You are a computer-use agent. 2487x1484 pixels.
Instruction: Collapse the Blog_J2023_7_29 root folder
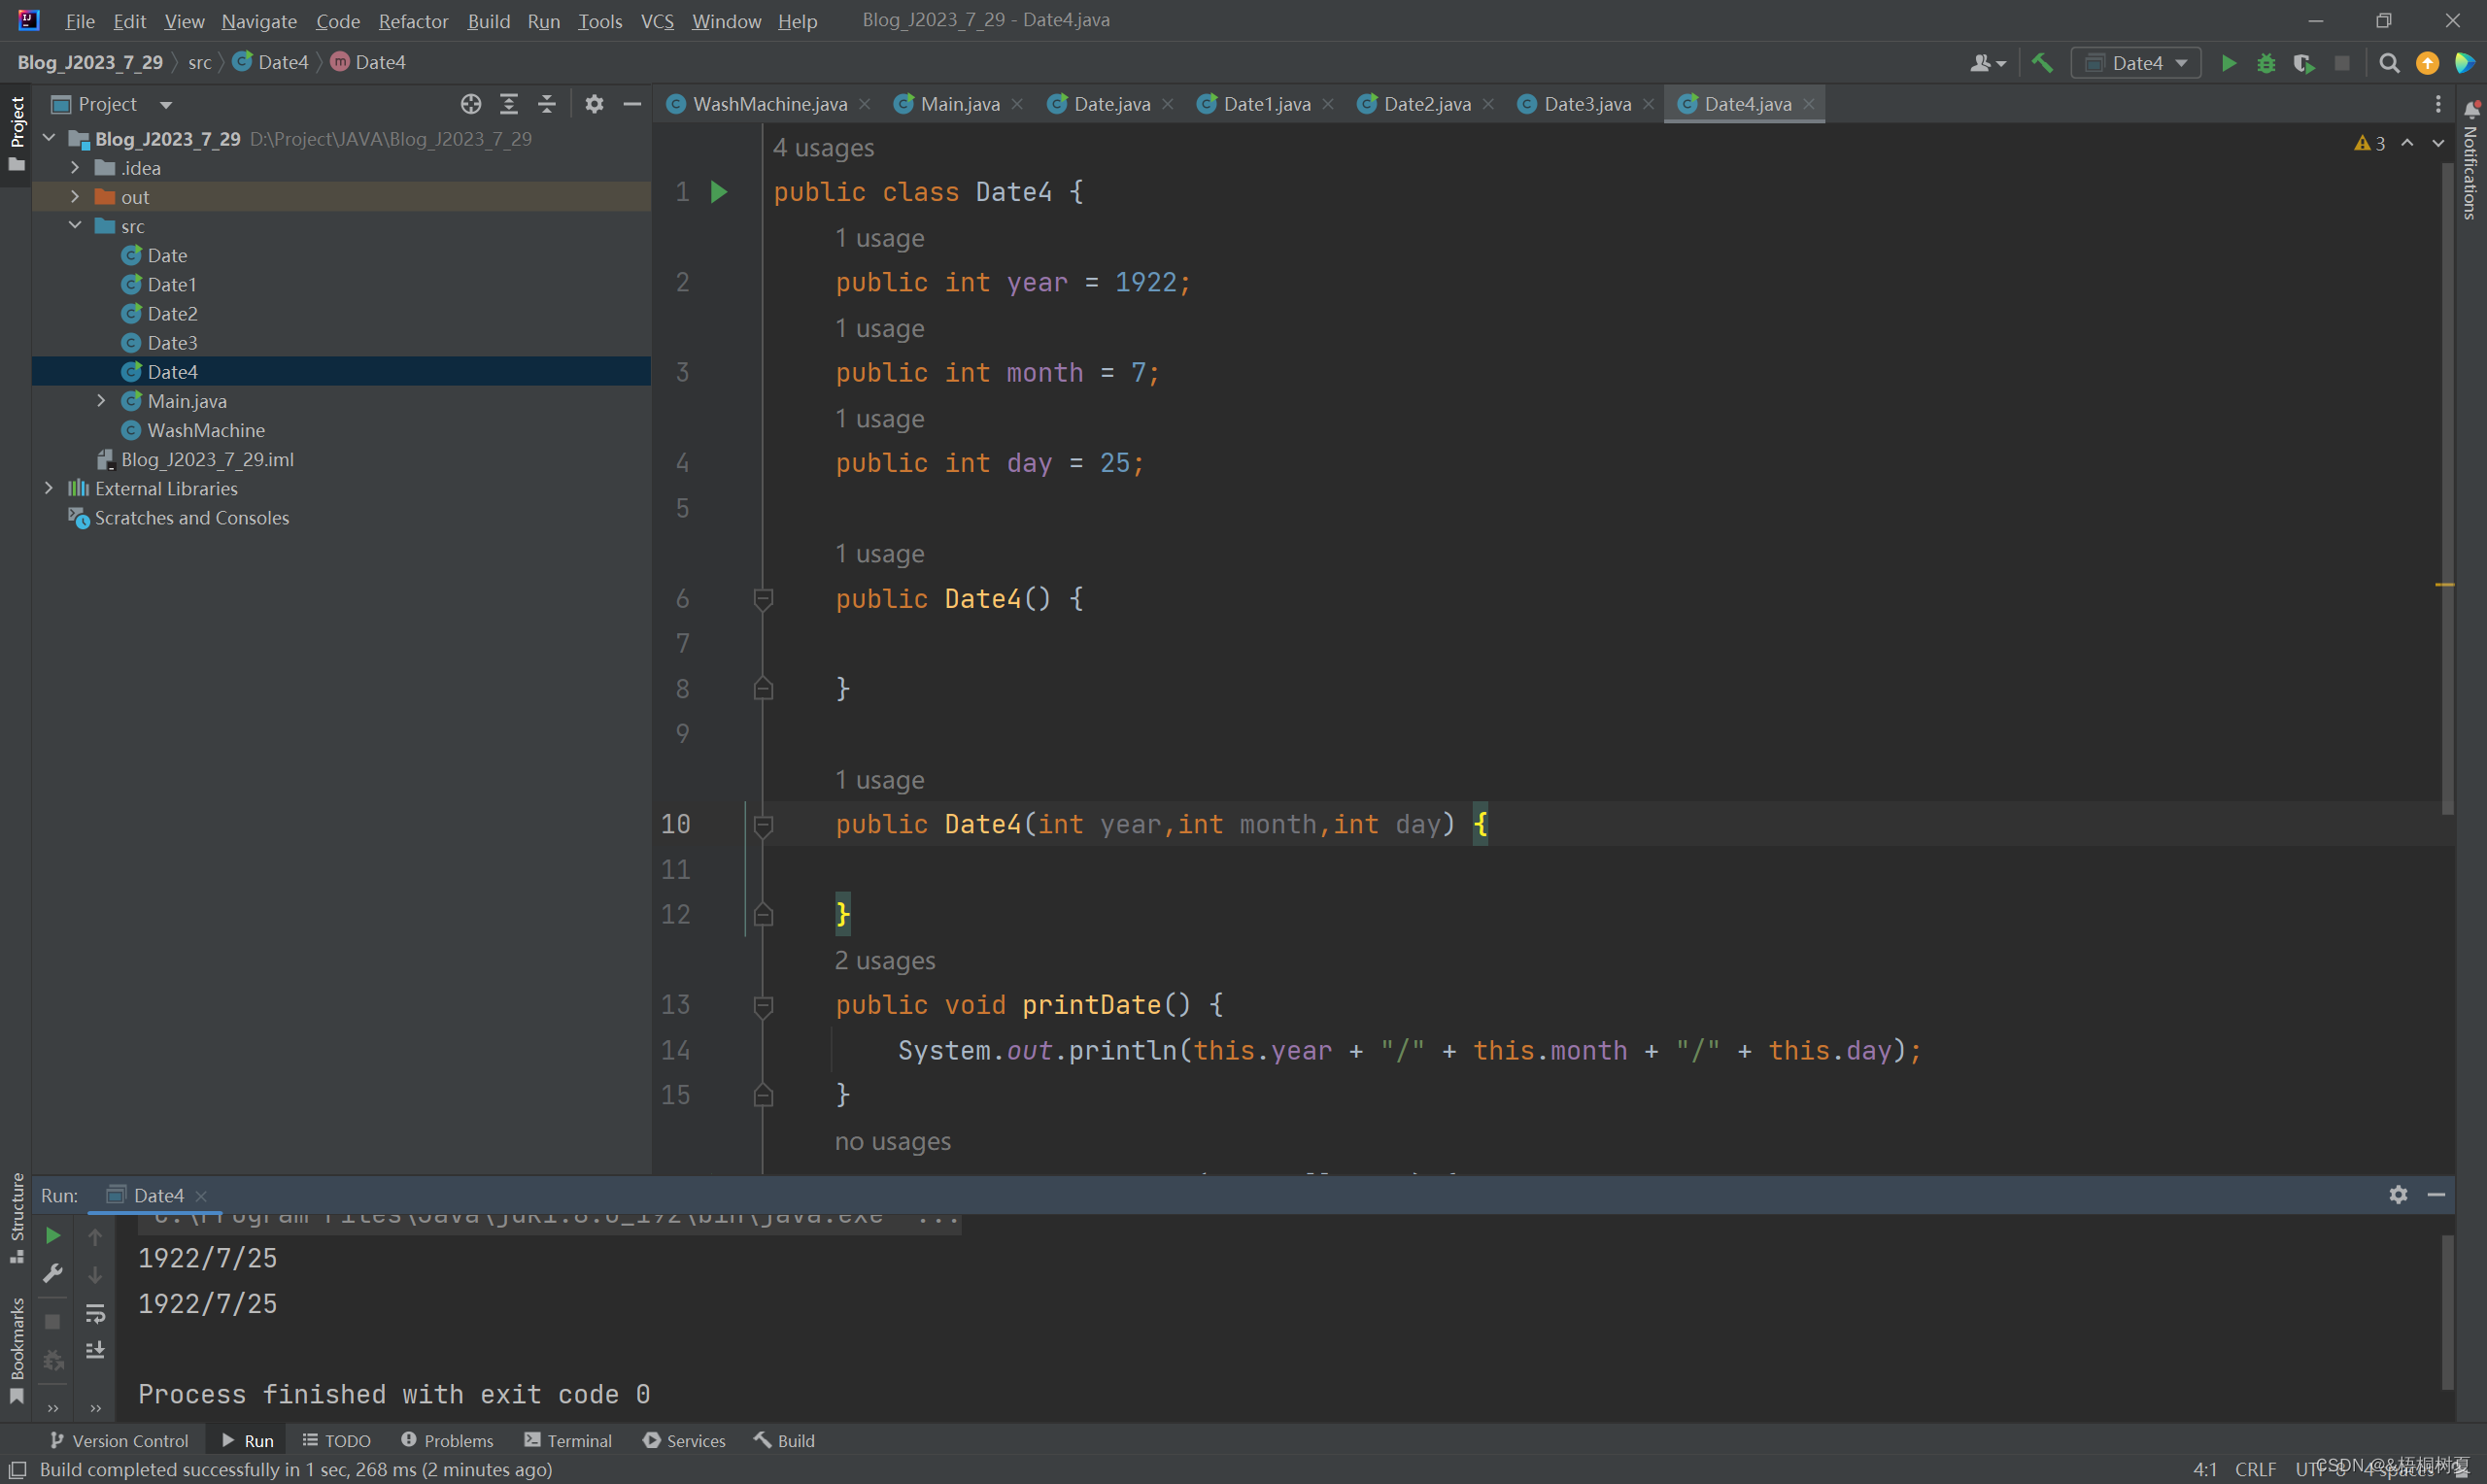[x=49, y=138]
